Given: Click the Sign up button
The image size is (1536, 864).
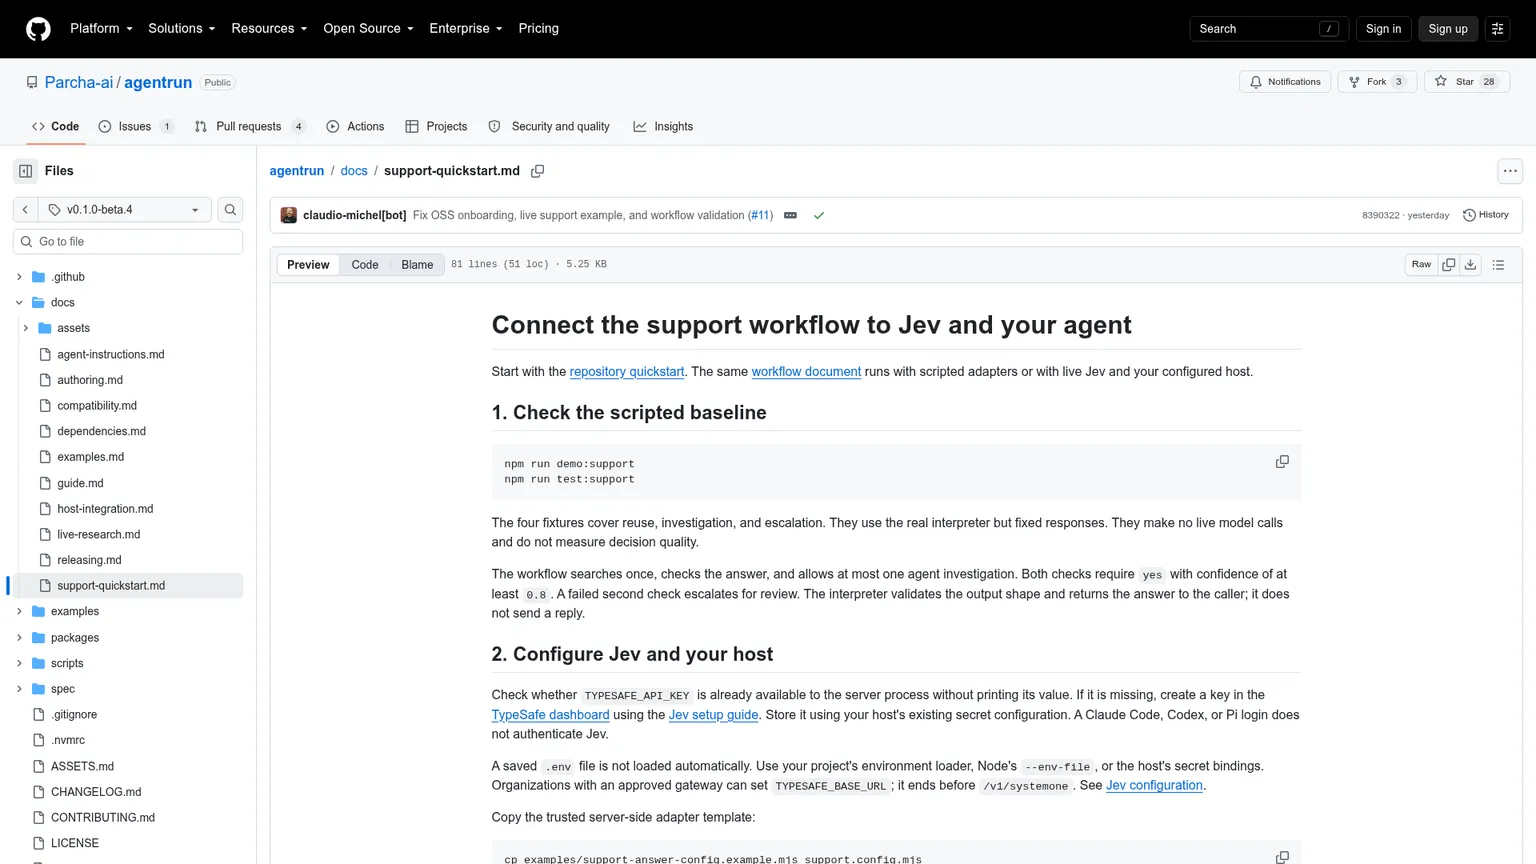Looking at the screenshot, I should click(1447, 29).
